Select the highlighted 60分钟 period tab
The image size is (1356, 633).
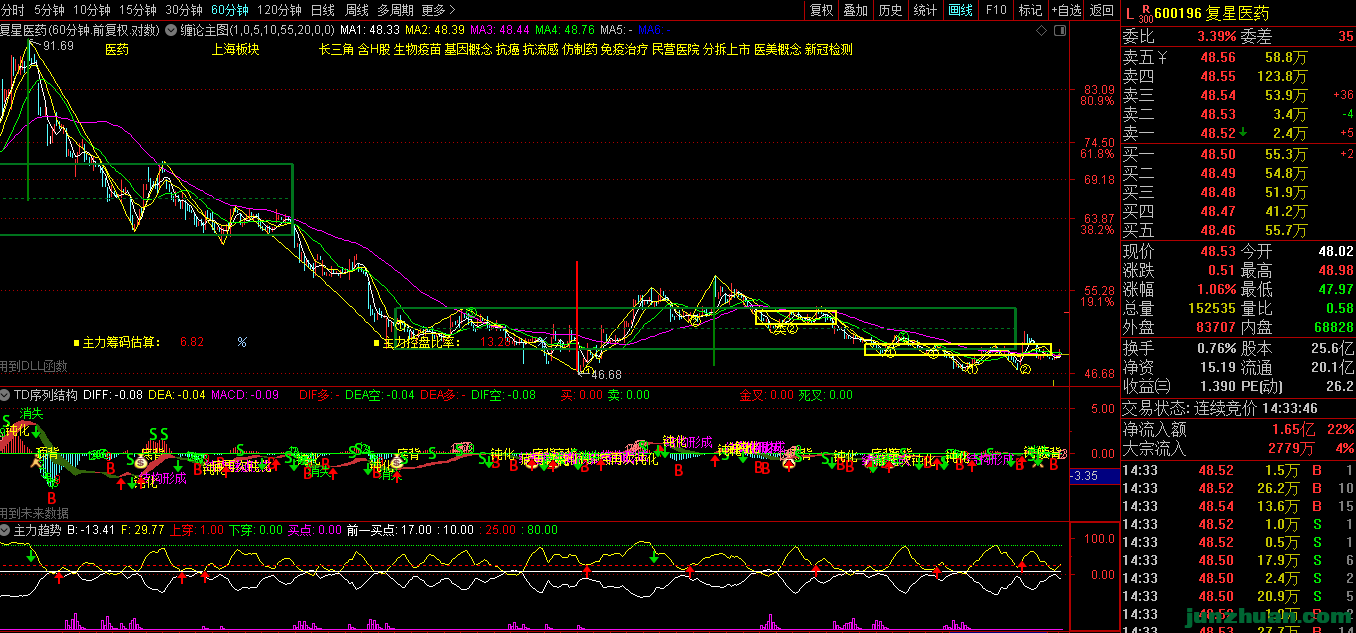pos(230,10)
